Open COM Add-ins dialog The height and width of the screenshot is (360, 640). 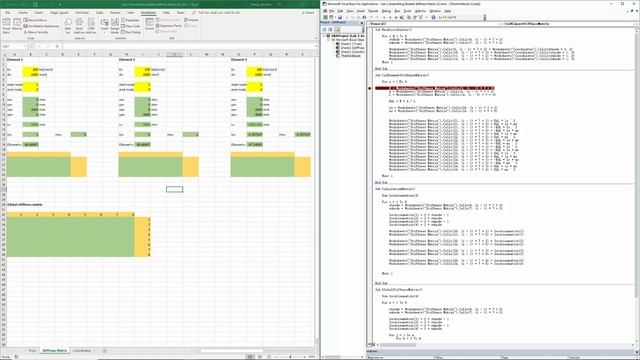point(91,25)
